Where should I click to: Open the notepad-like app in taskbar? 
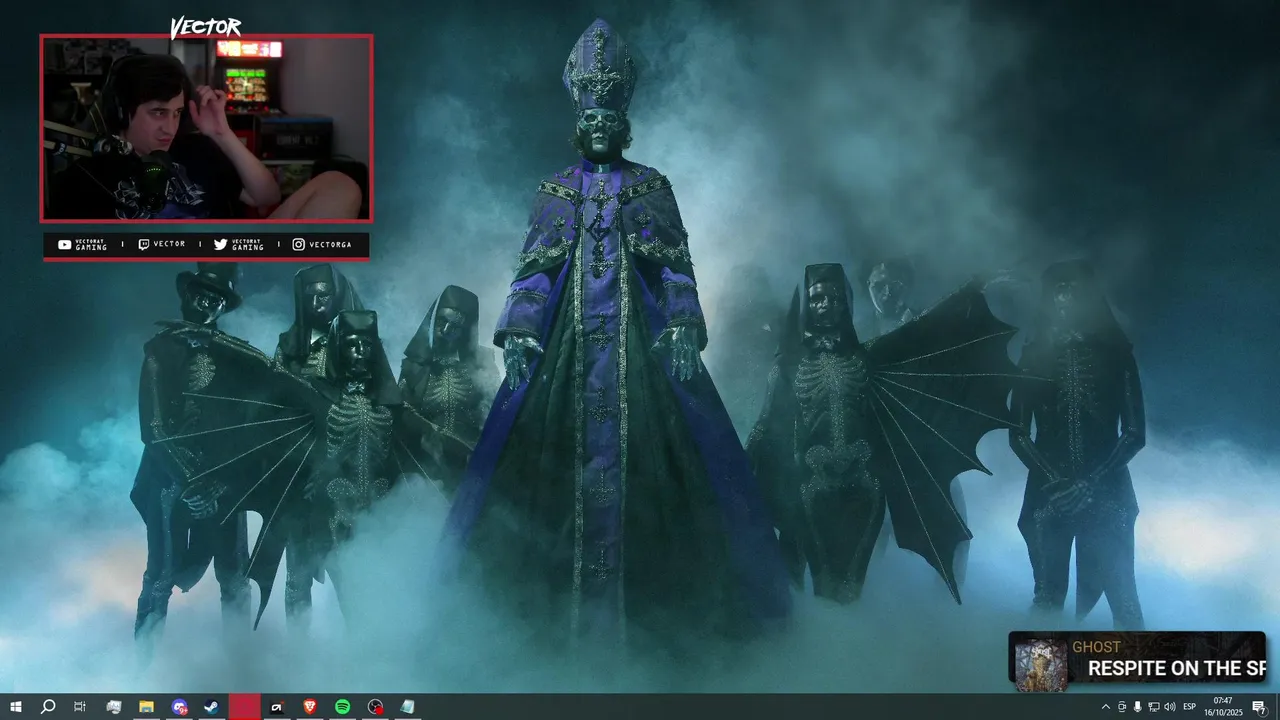407,707
